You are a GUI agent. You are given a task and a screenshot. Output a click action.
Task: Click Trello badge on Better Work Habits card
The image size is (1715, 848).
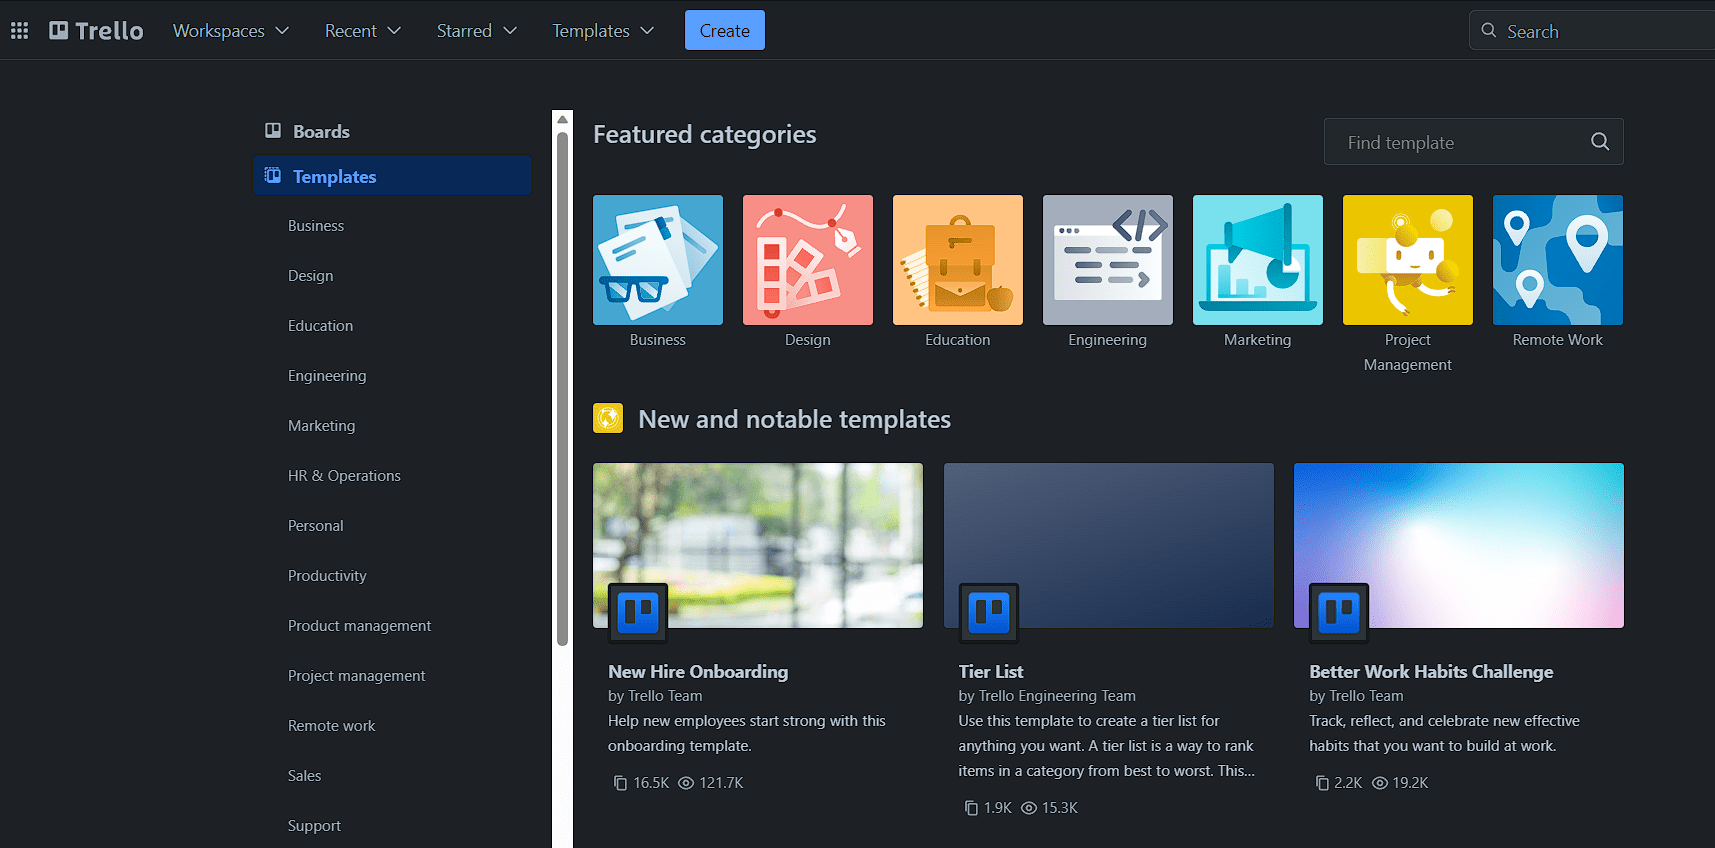[x=1339, y=612]
